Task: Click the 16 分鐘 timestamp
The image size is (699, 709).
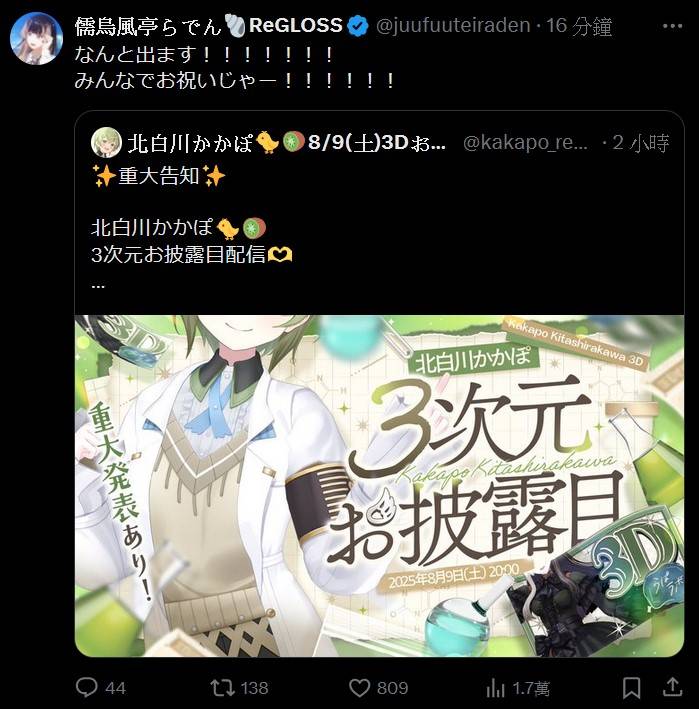Action: (579, 26)
